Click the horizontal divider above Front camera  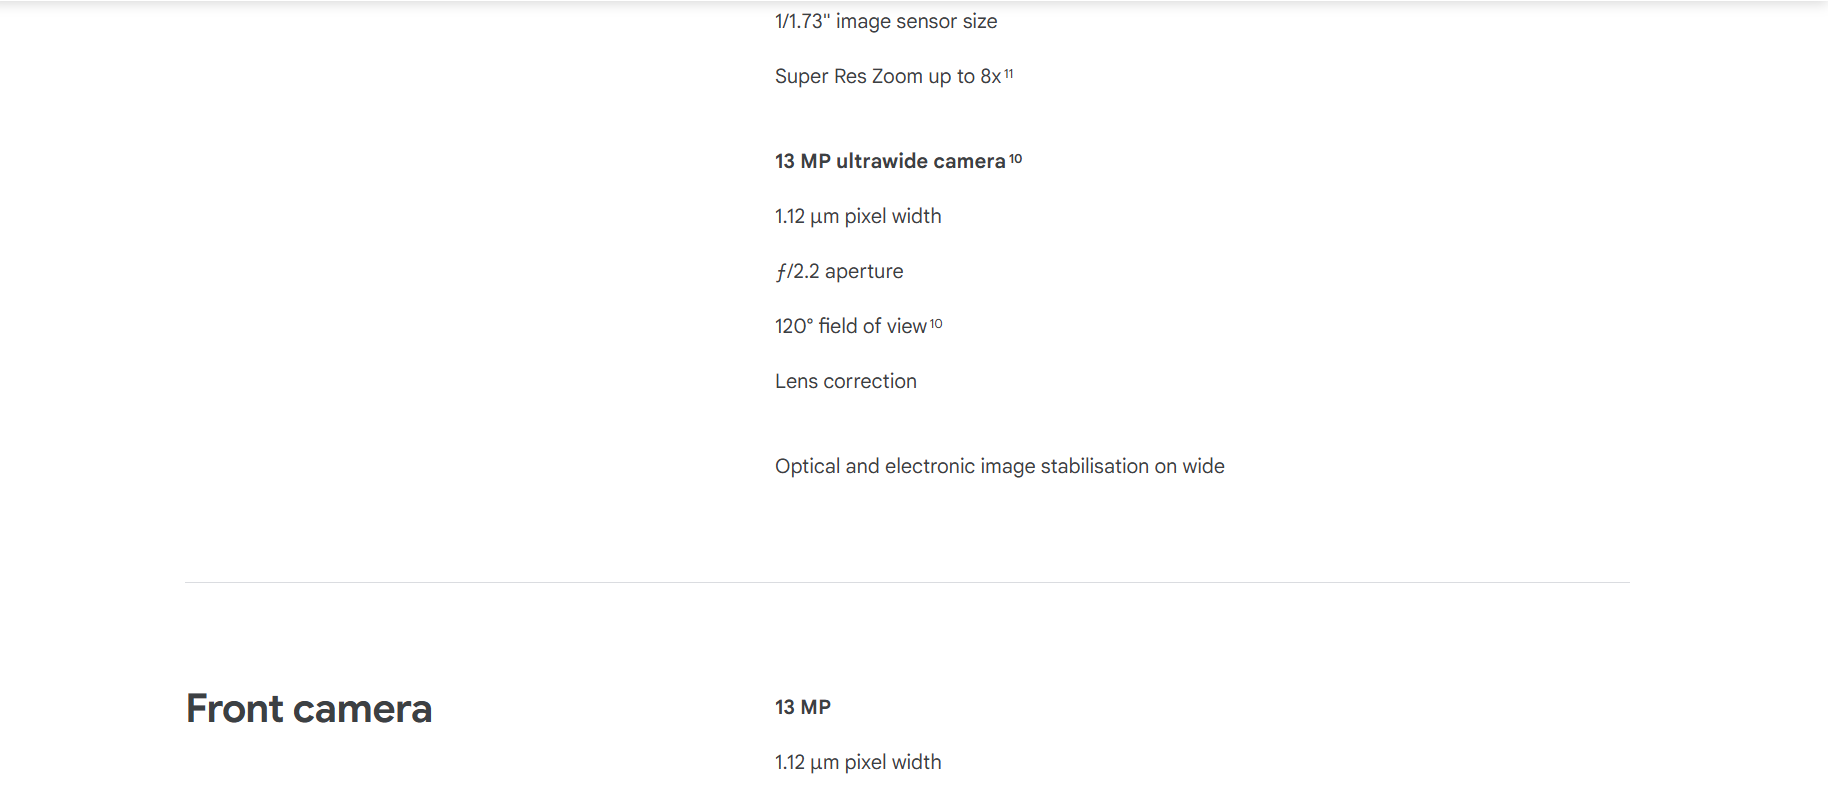[907, 582]
